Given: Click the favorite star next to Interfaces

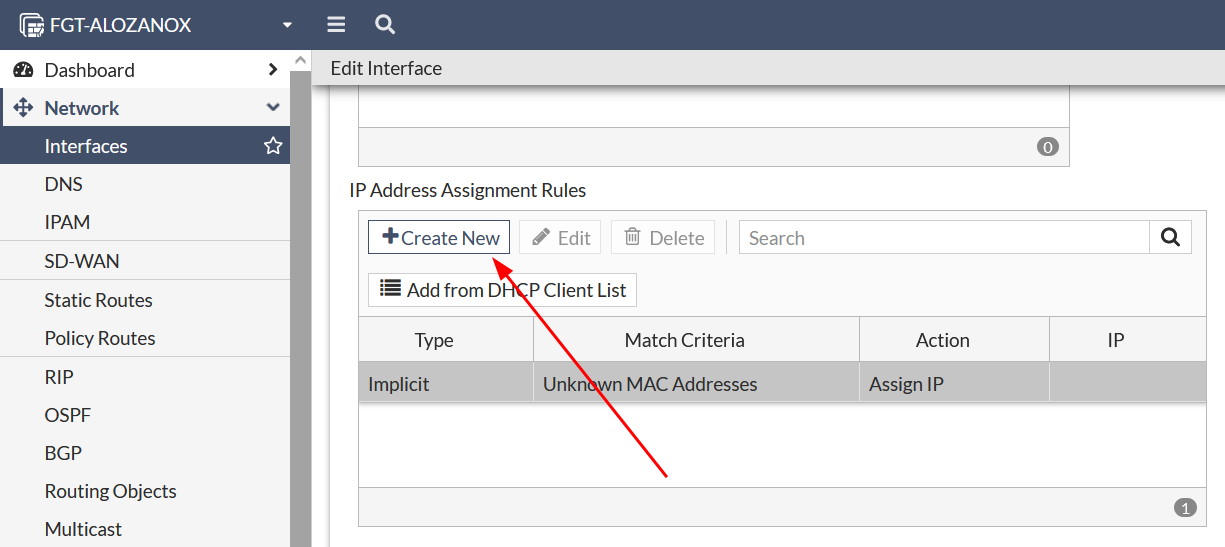Looking at the screenshot, I should (x=273, y=146).
